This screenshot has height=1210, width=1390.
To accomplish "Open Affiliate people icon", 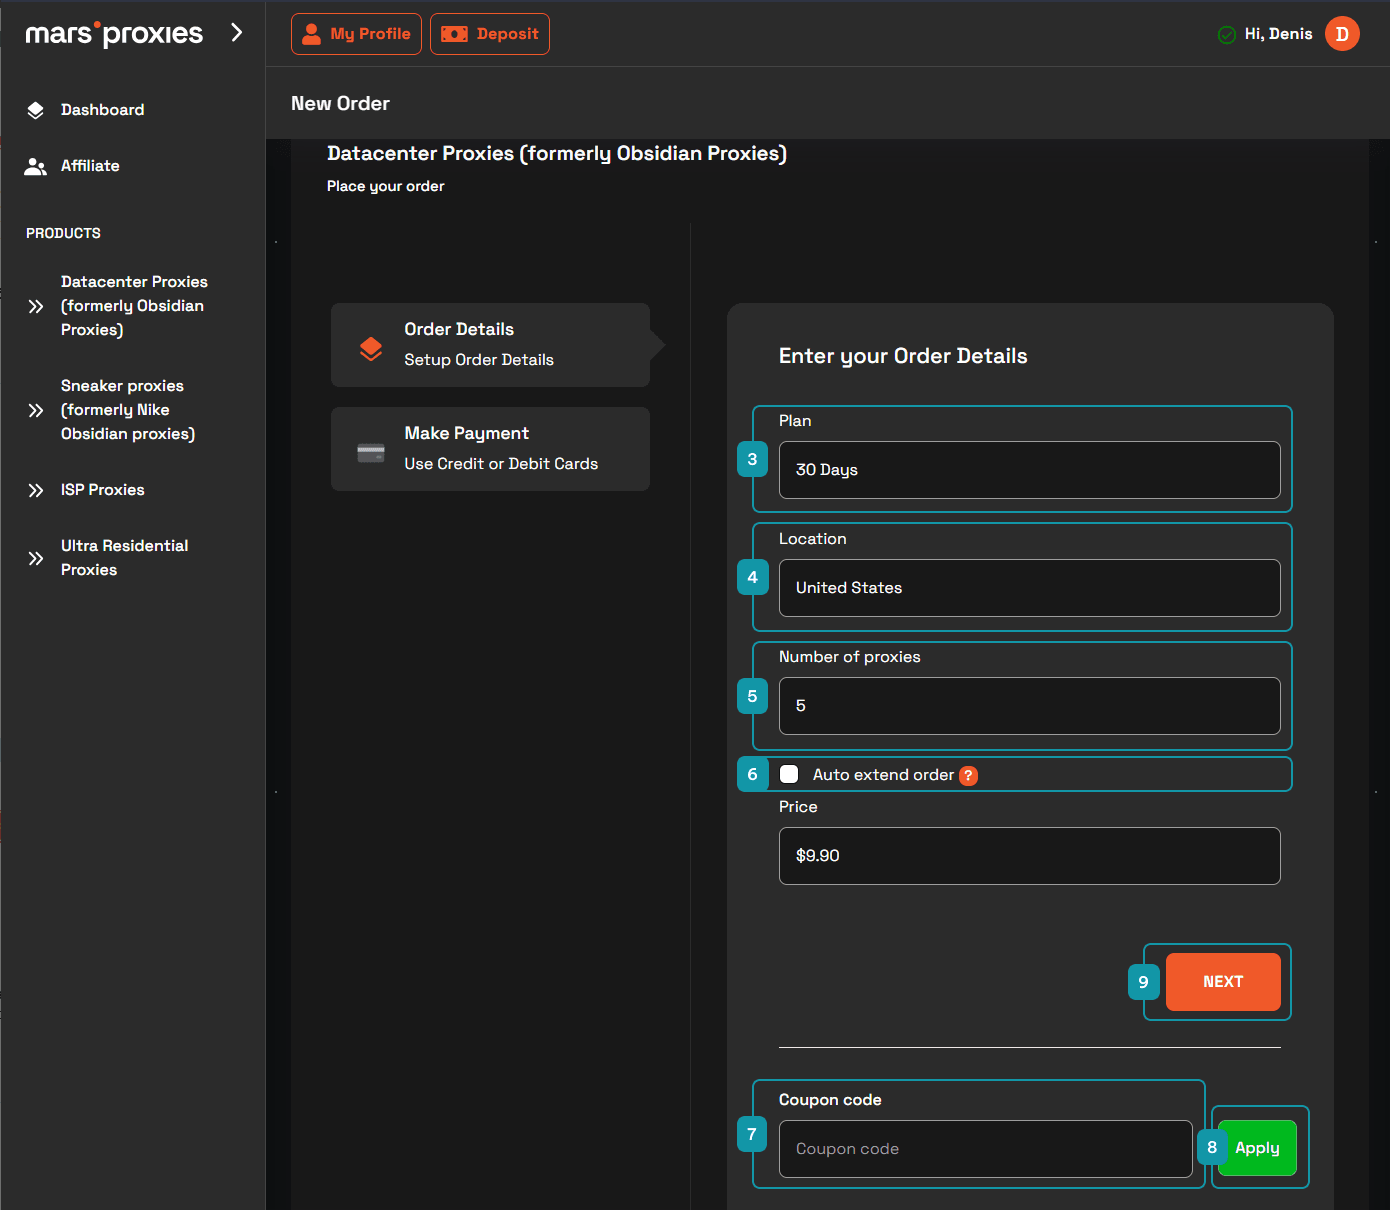I will click(36, 166).
